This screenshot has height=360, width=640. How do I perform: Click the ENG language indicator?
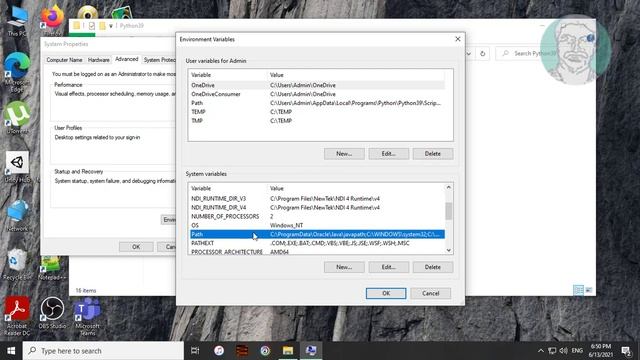pyautogui.click(x=577, y=351)
